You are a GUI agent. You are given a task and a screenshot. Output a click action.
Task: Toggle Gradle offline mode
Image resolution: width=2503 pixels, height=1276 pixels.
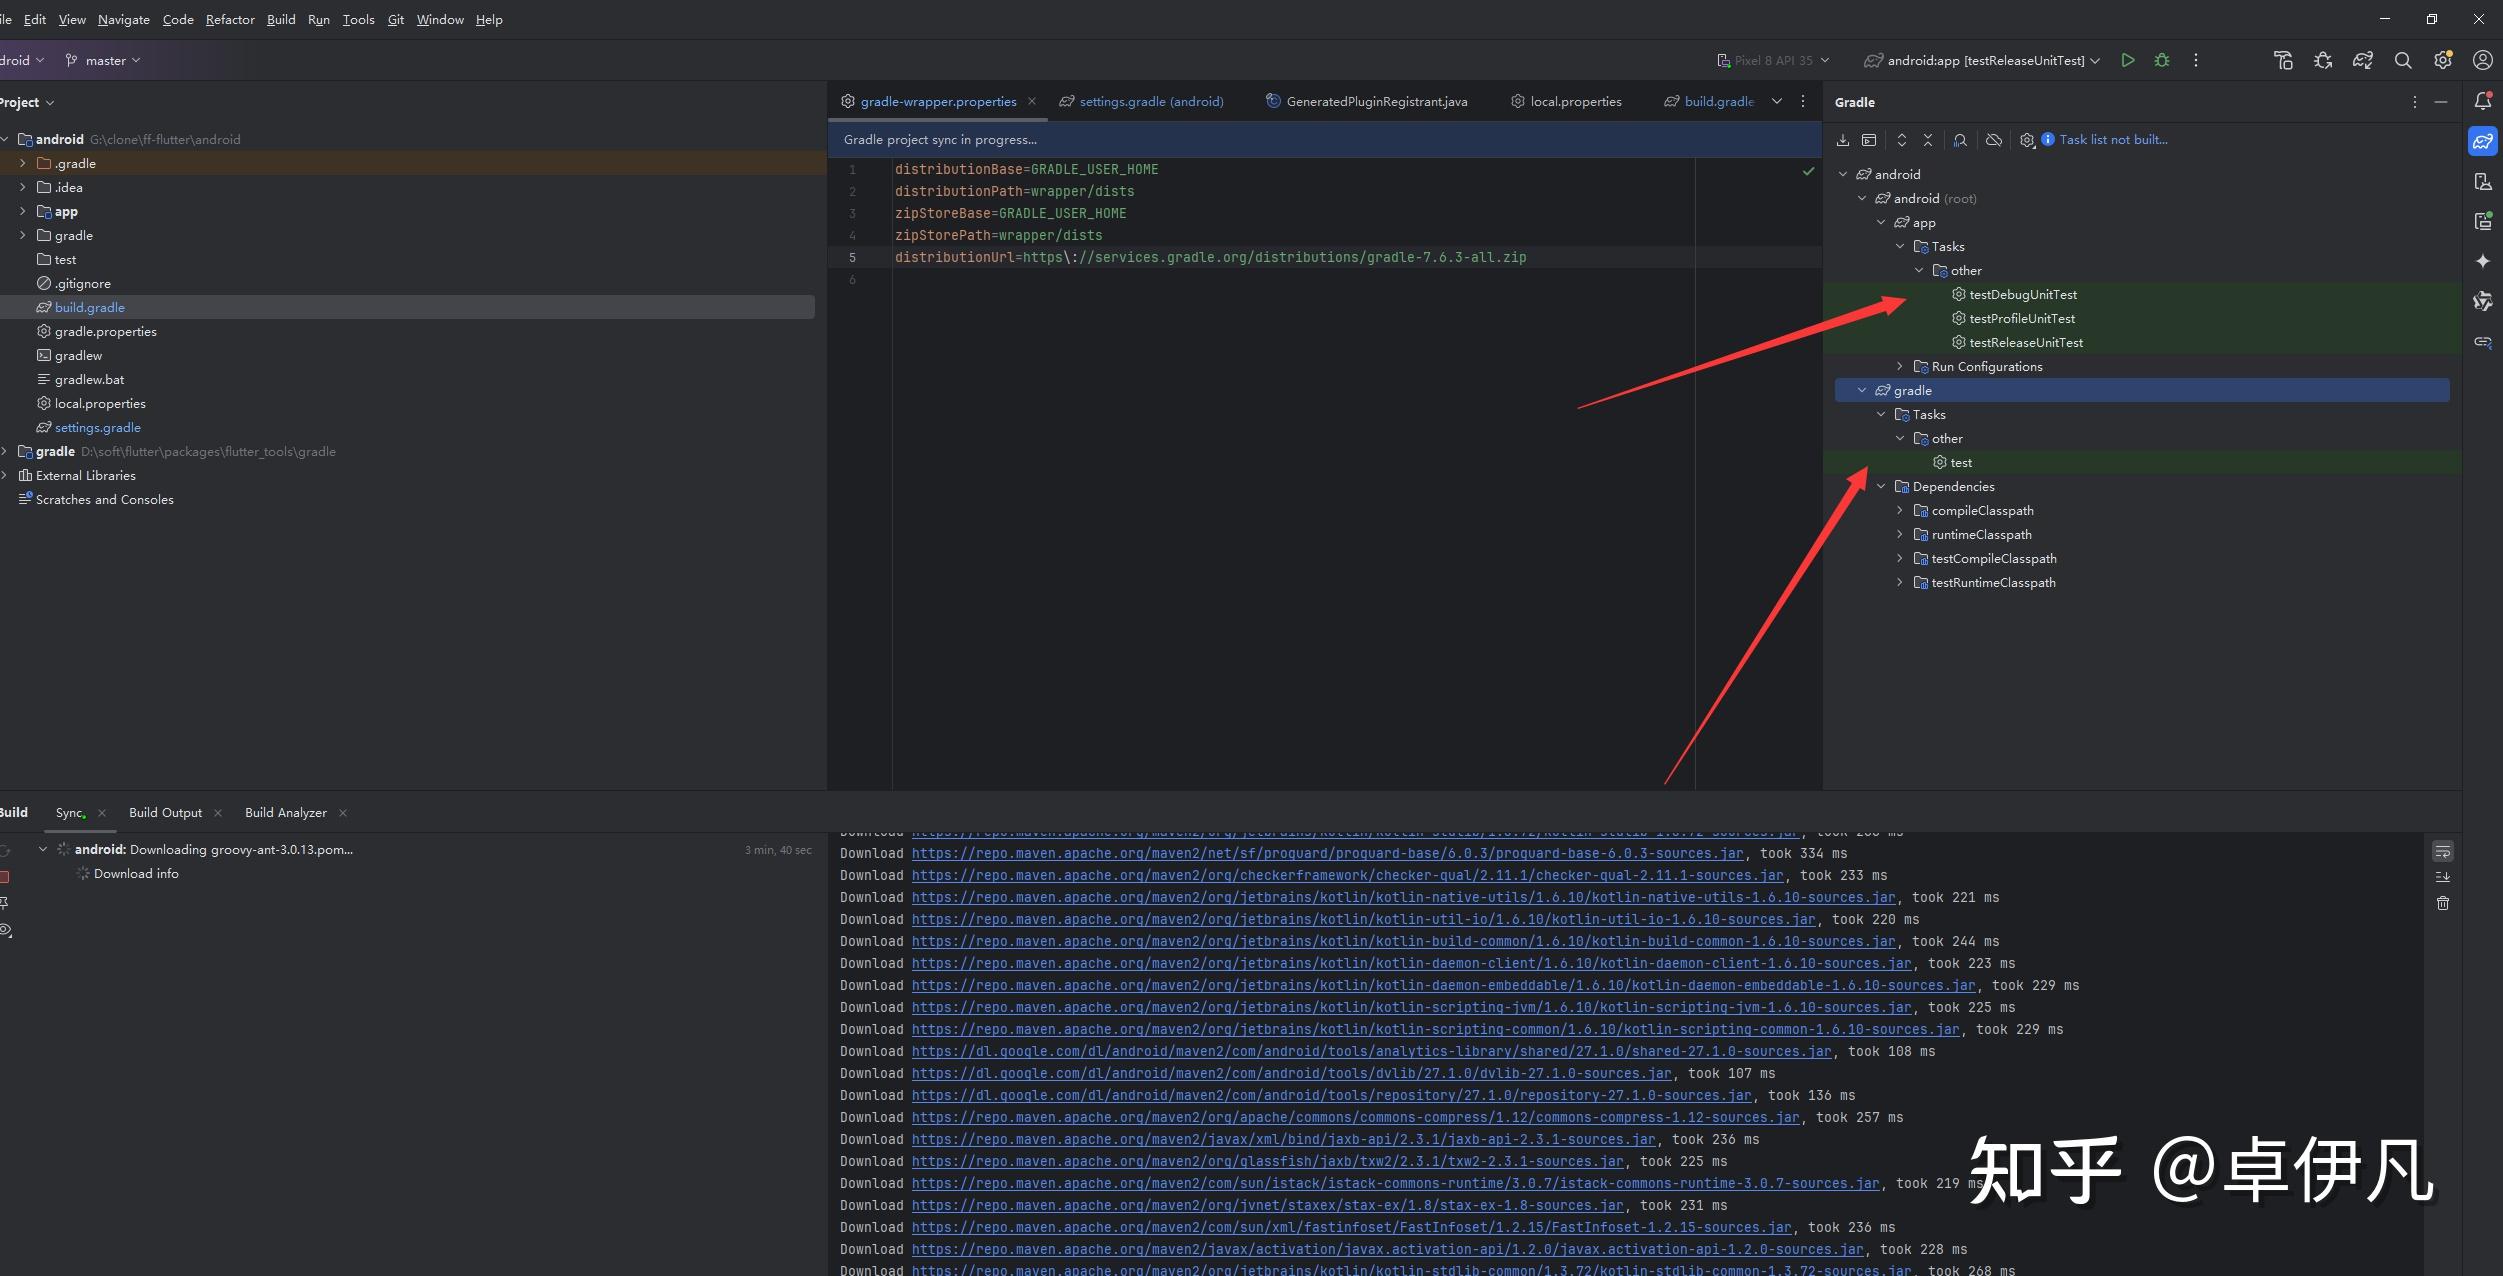[x=1992, y=140]
